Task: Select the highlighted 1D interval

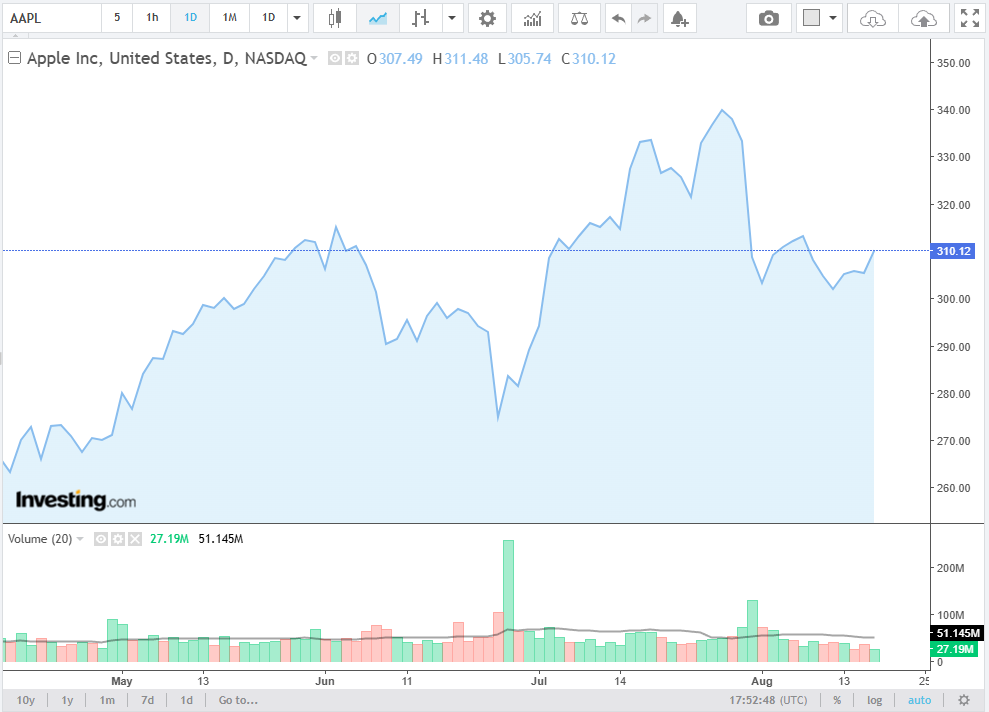Action: coord(190,18)
